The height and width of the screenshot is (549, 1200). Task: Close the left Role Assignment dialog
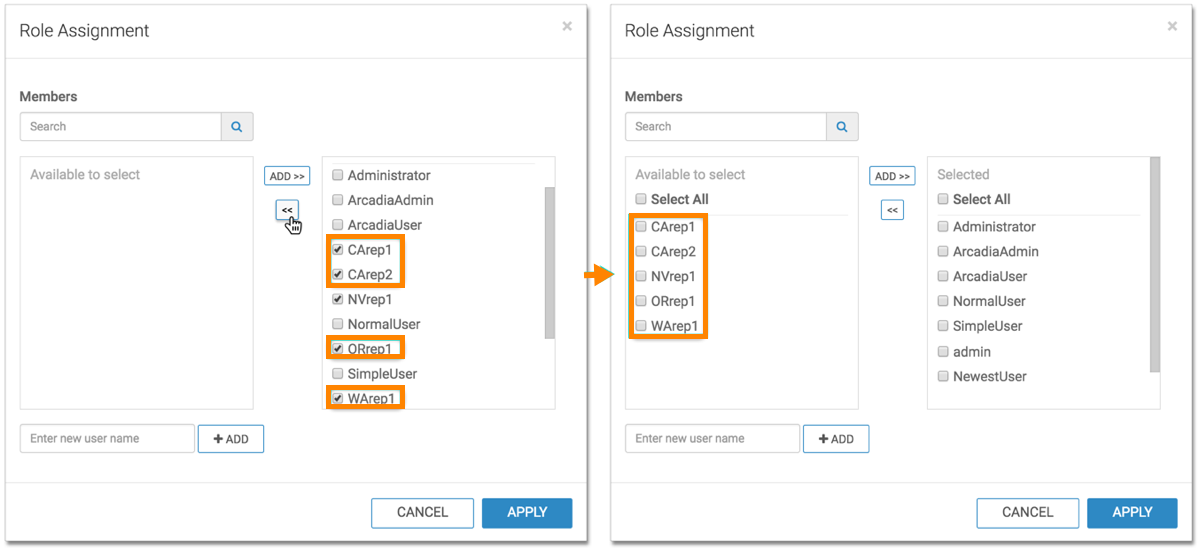pyautogui.click(x=567, y=26)
